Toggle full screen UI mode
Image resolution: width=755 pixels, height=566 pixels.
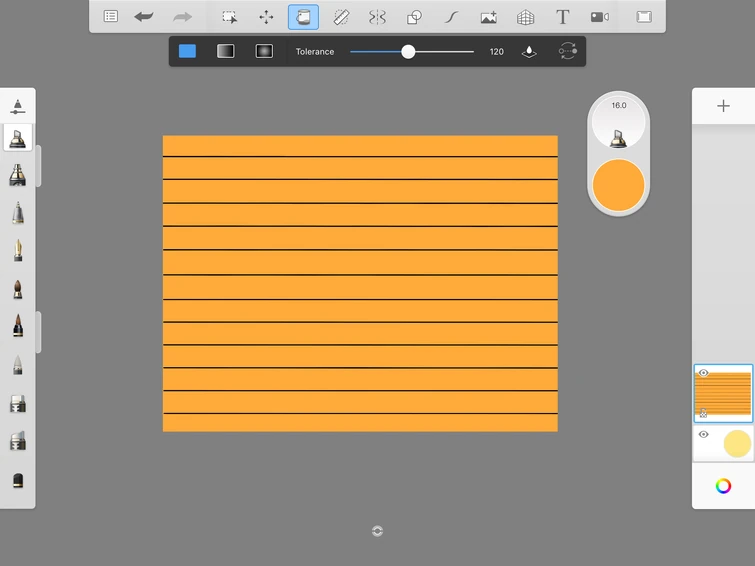coord(644,17)
